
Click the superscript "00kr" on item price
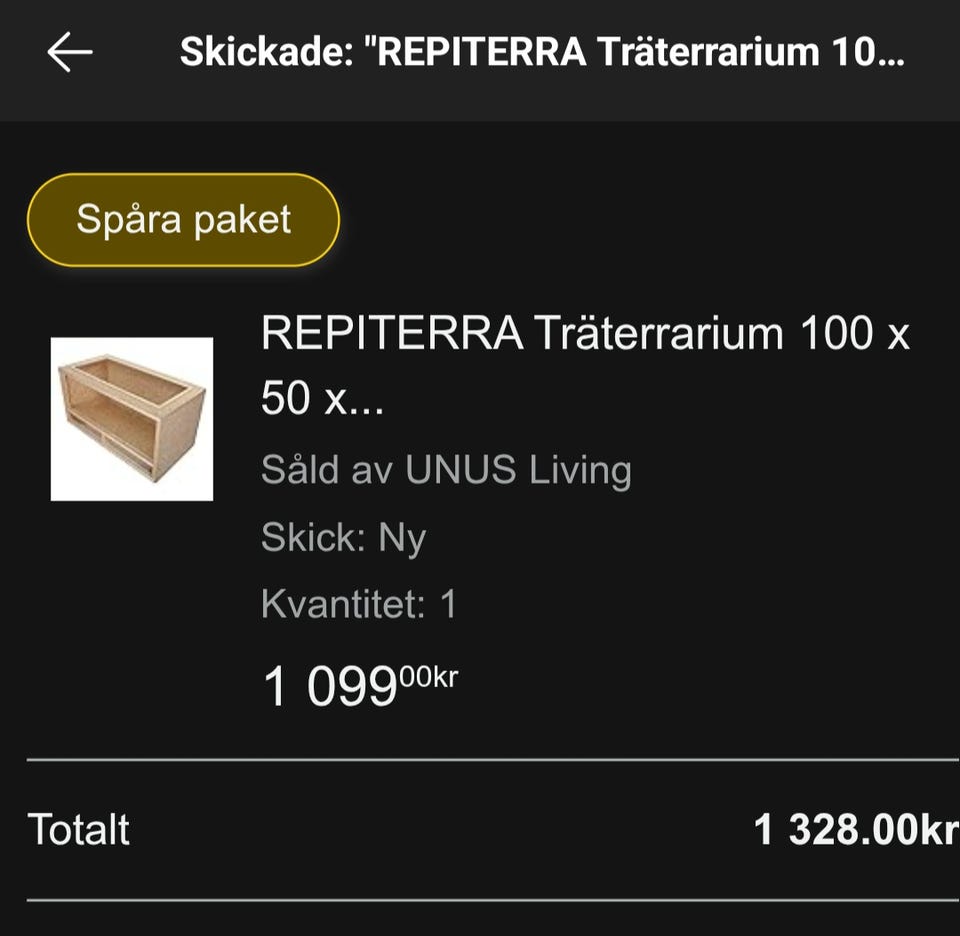click(x=429, y=677)
